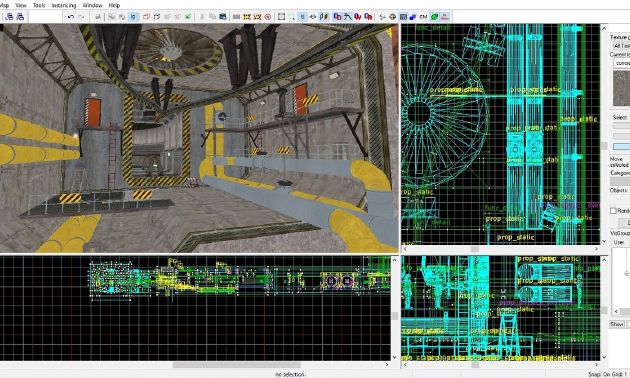The image size is (630, 378).
Task: Select the Groups selection mode icon
Action: [x=338, y=17]
